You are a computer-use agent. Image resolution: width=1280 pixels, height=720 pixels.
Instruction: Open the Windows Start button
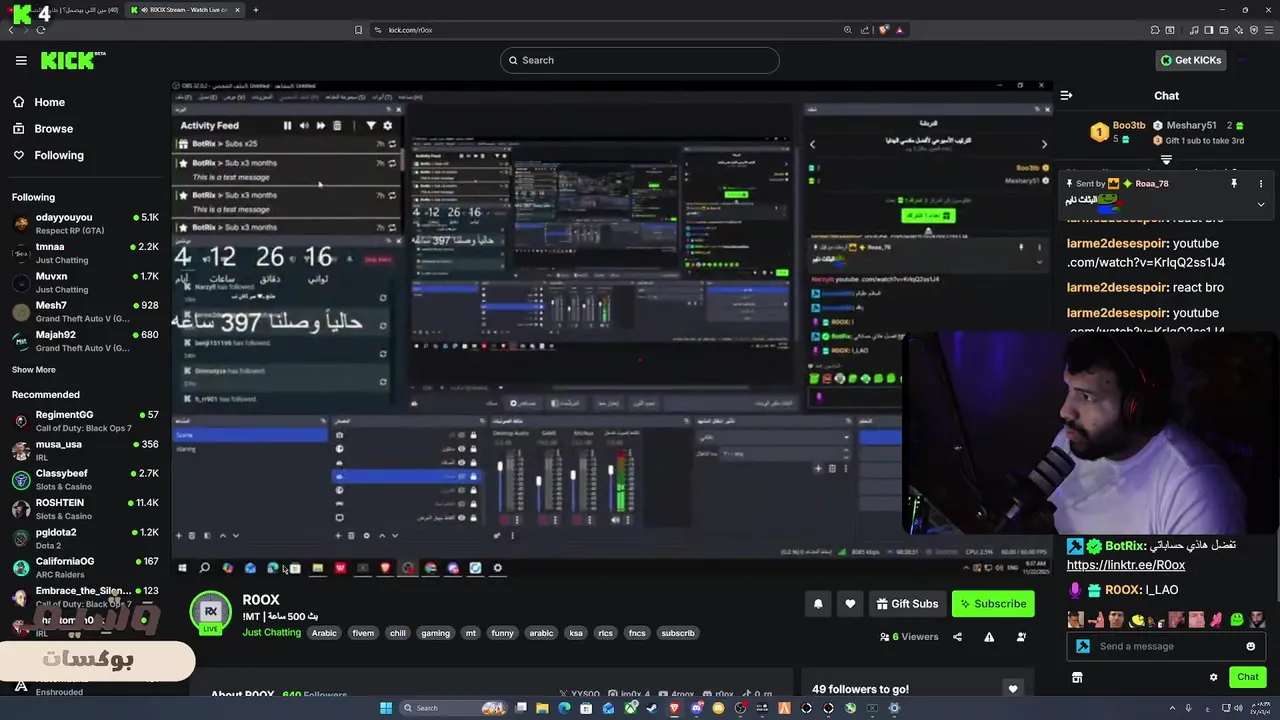click(x=386, y=708)
